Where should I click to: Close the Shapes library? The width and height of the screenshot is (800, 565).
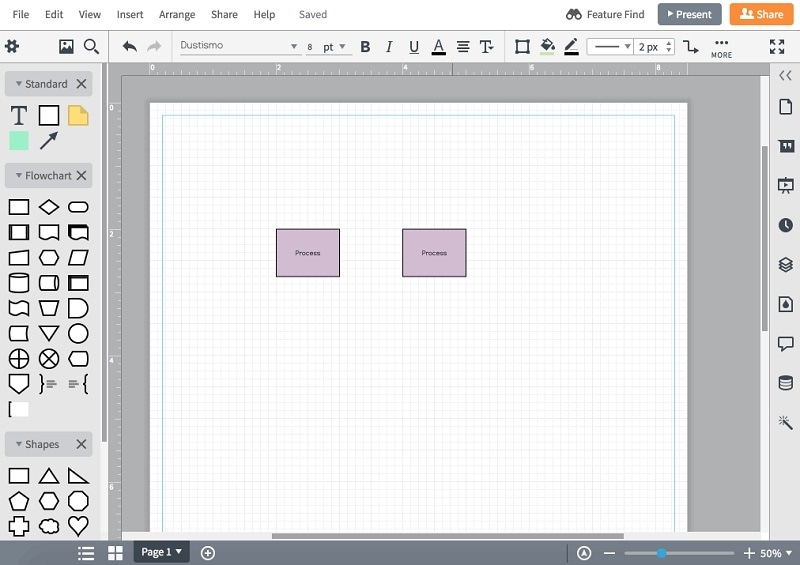[81, 444]
